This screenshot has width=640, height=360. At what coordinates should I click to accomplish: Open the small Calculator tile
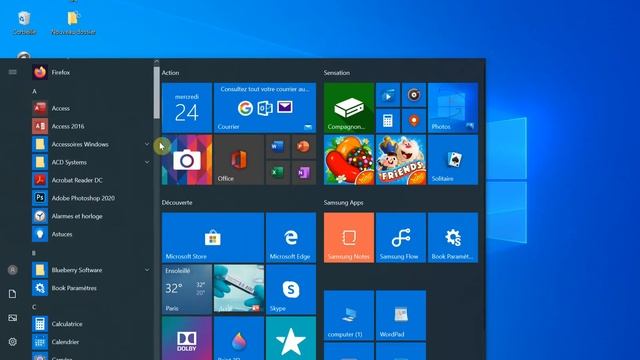388,121
